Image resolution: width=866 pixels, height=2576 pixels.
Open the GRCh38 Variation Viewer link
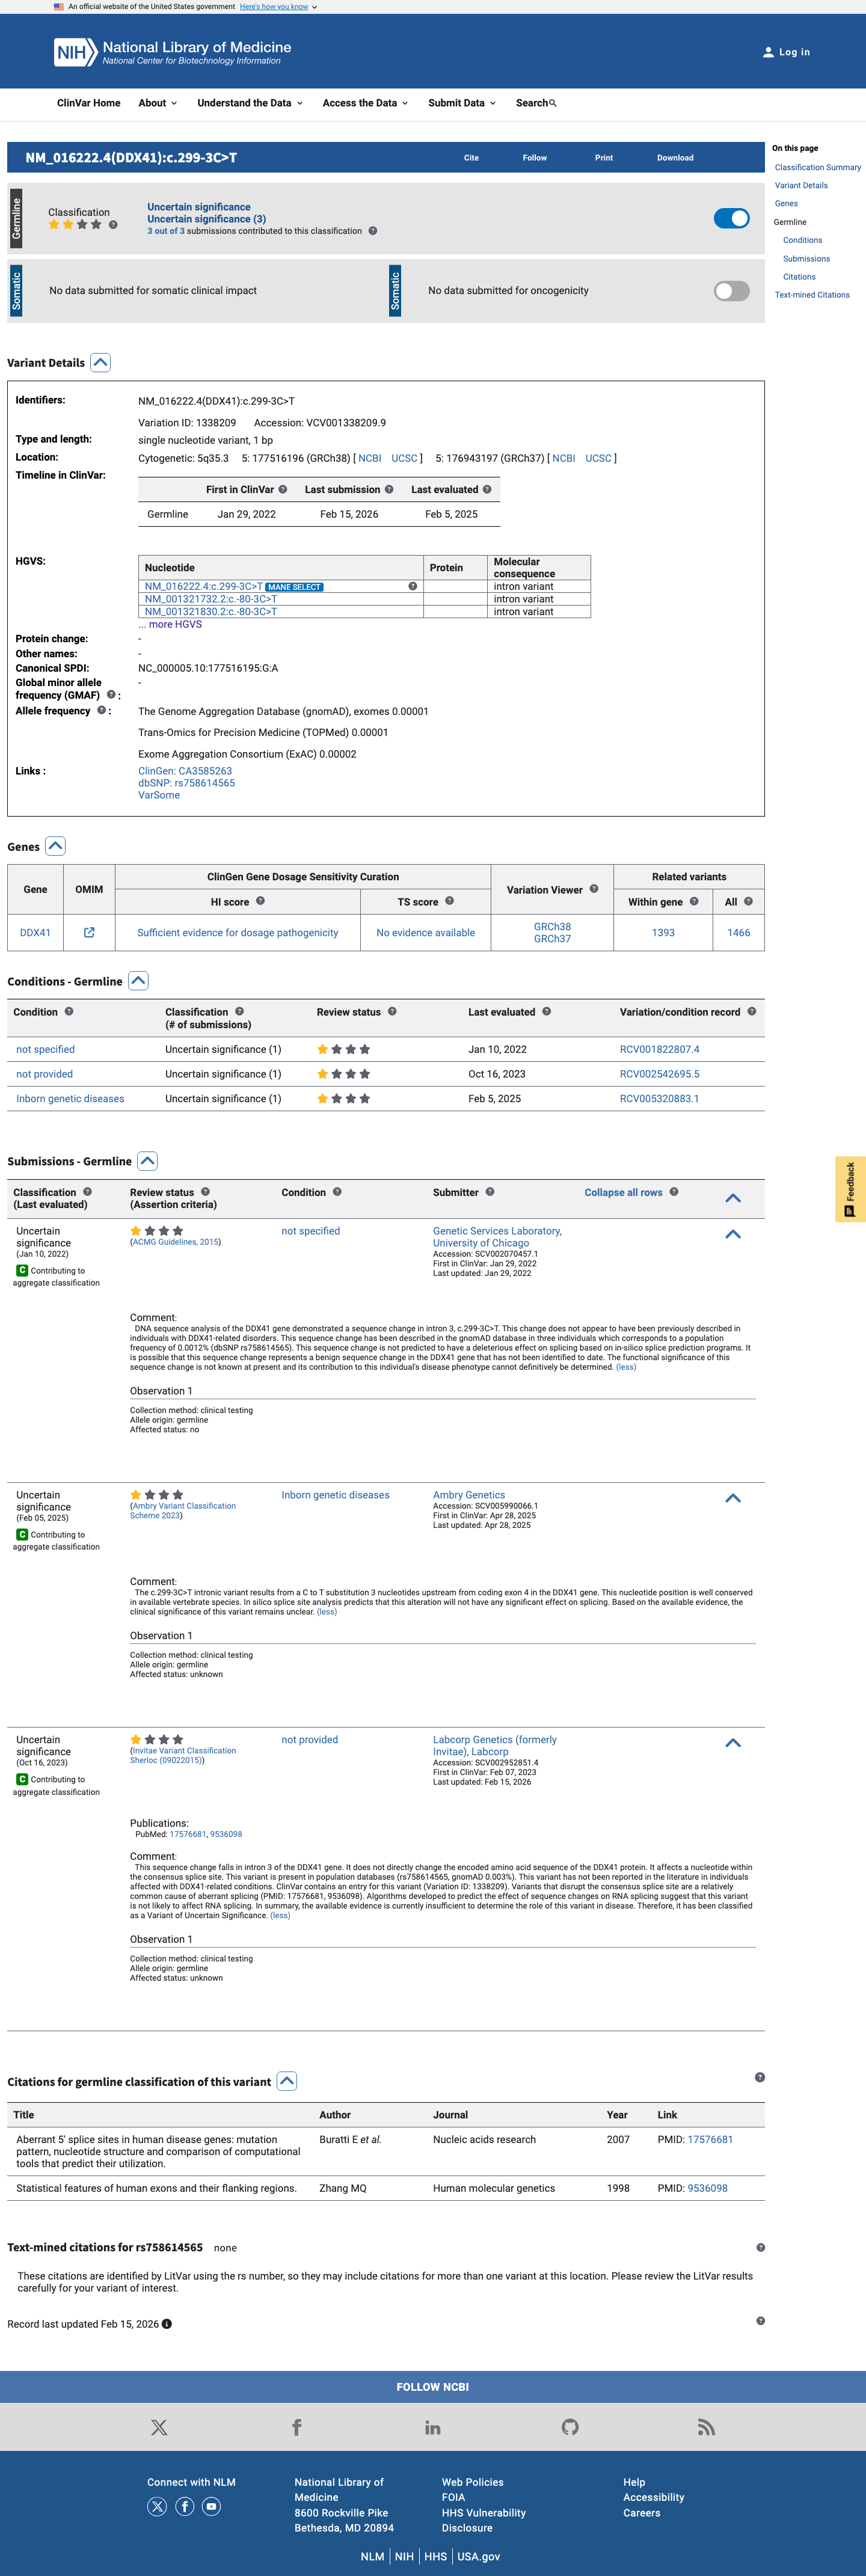click(552, 927)
